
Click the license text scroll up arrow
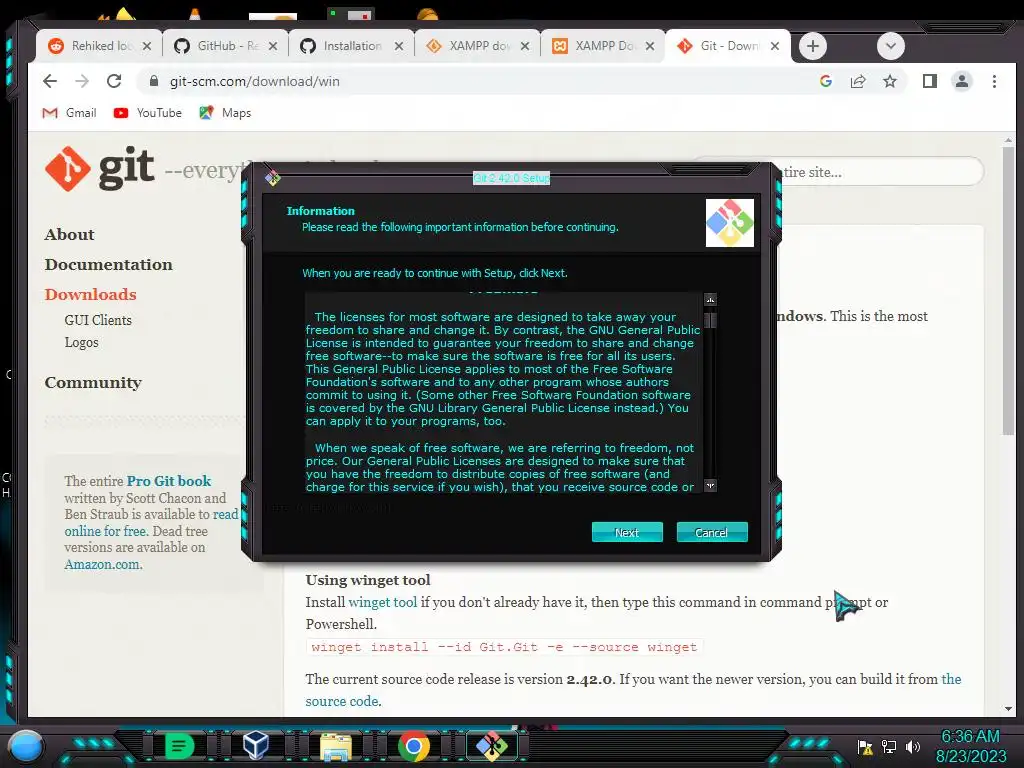tap(711, 300)
